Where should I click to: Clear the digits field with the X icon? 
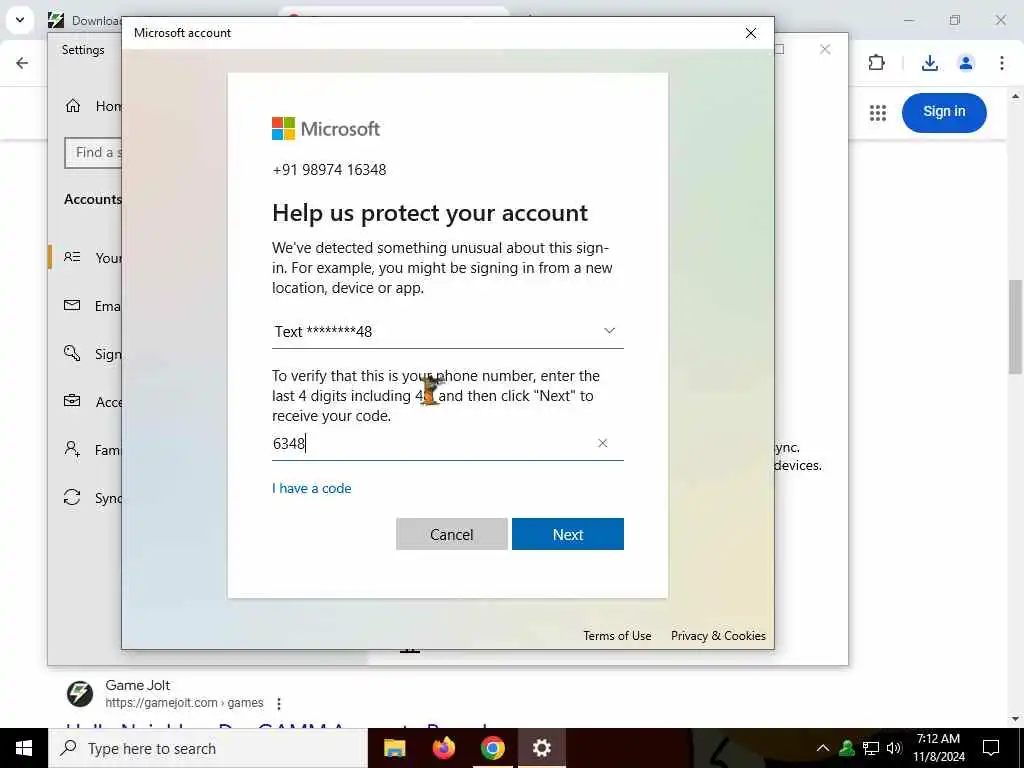[603, 443]
